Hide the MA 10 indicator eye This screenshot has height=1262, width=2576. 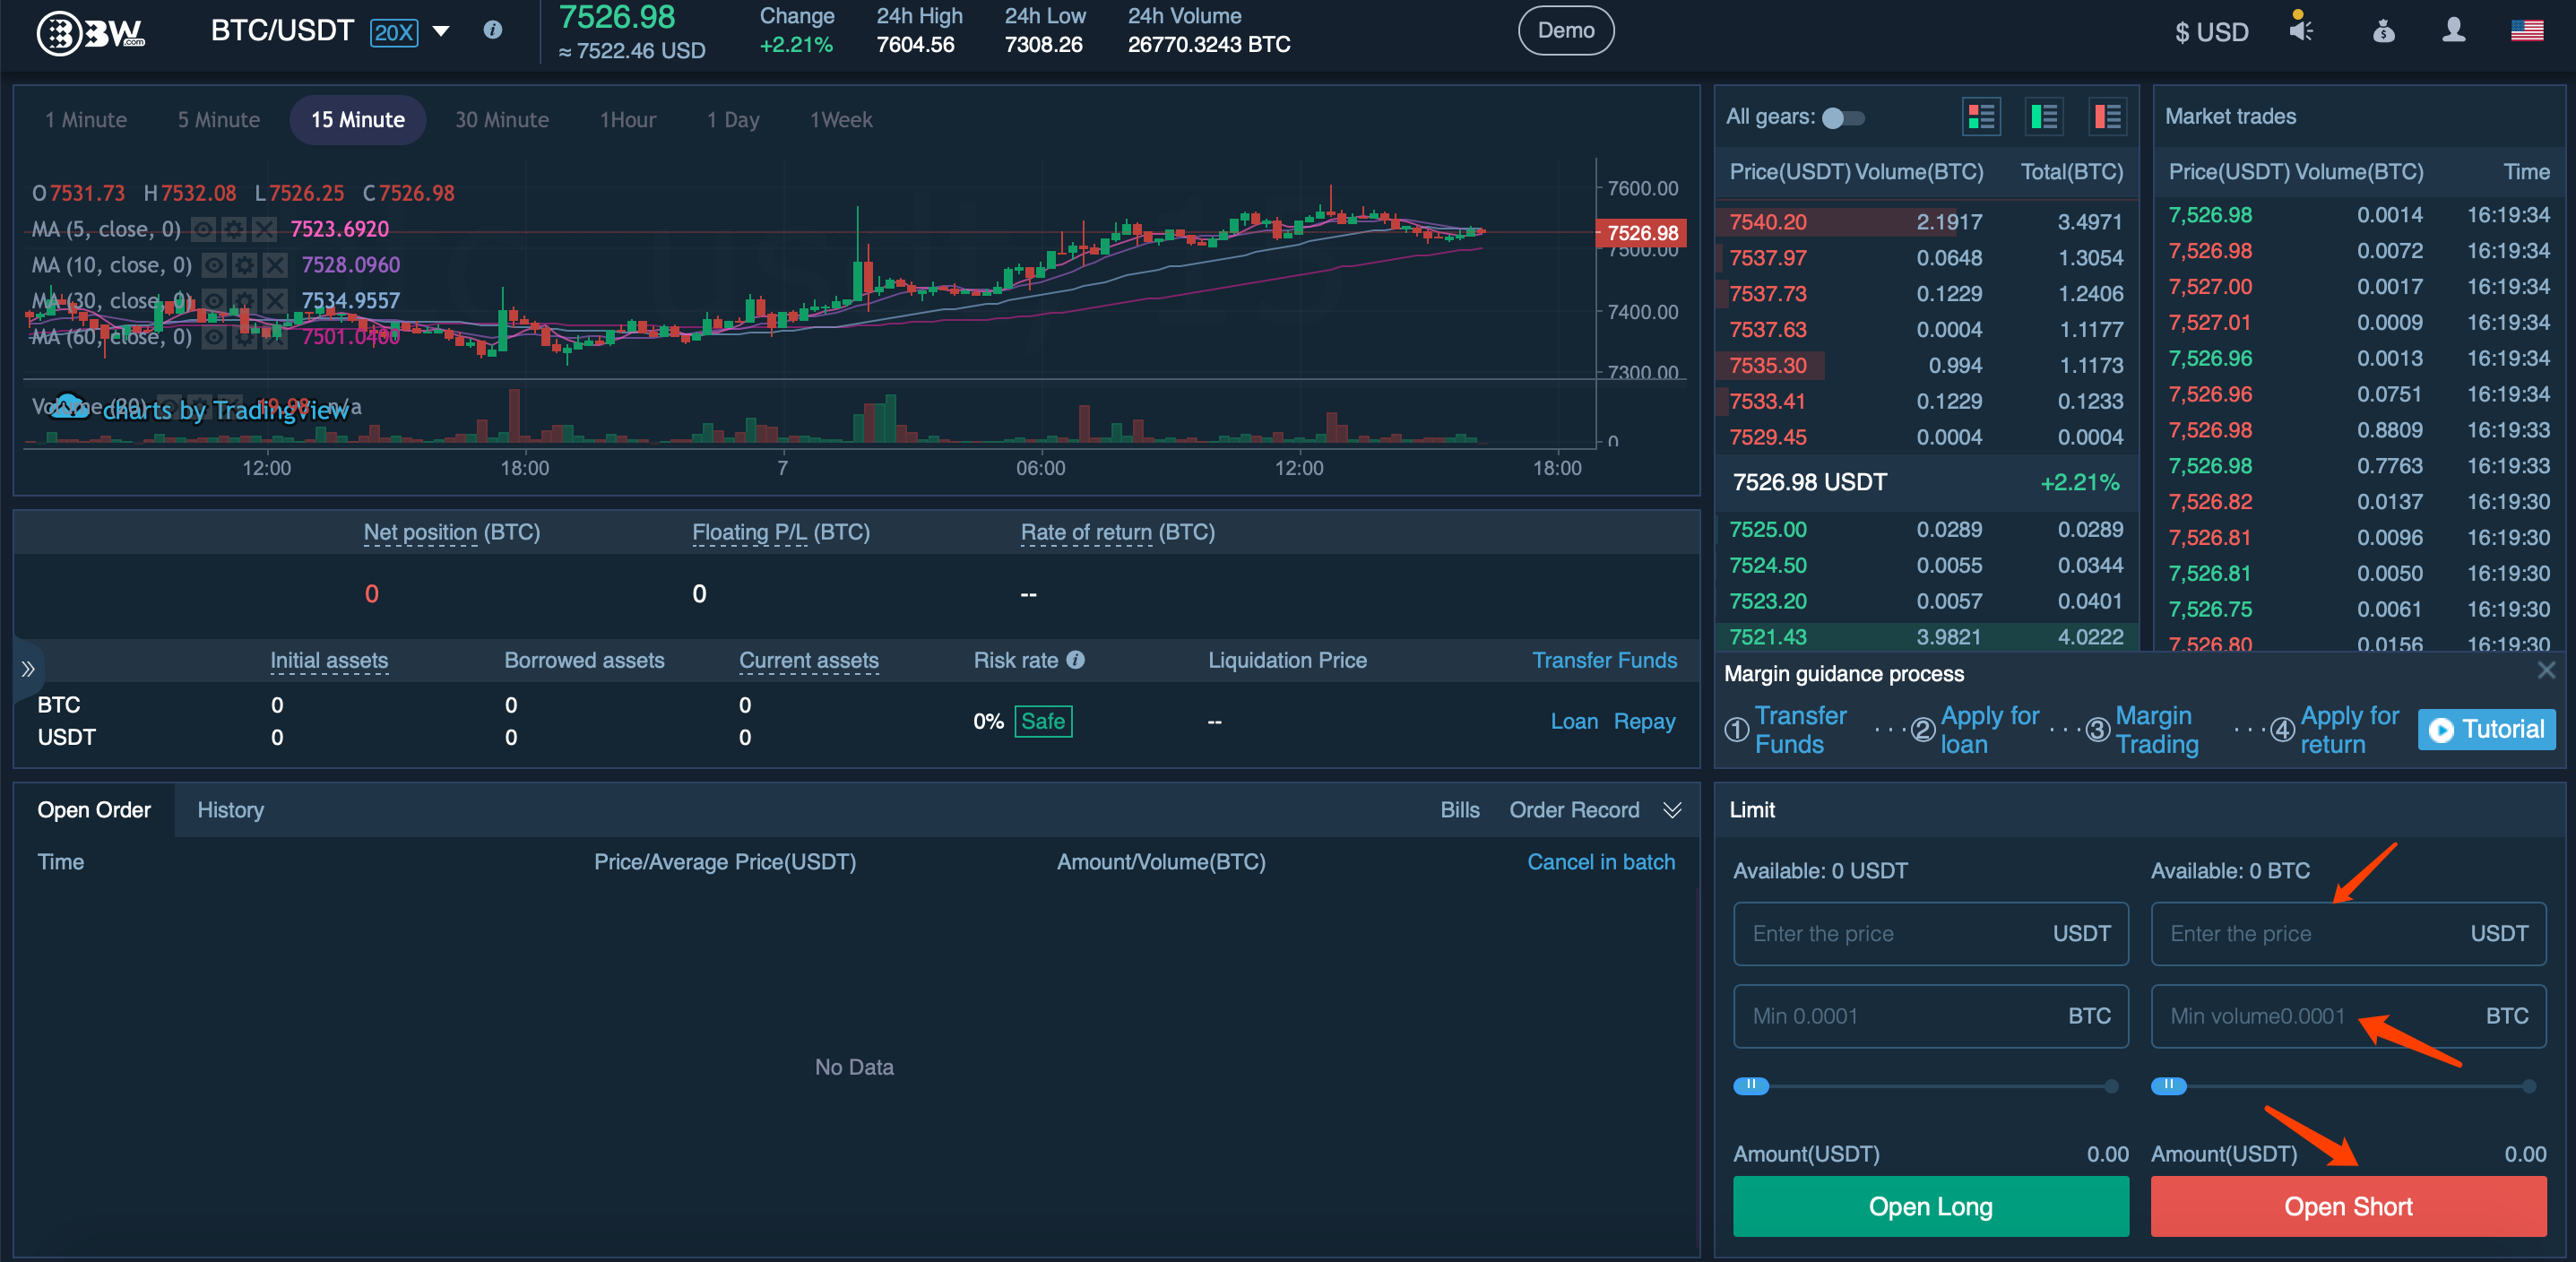point(213,265)
